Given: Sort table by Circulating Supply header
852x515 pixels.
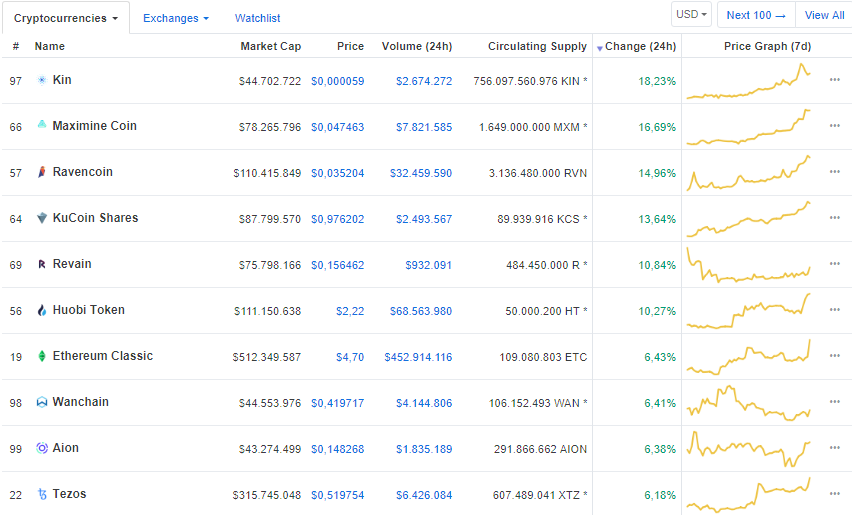Looking at the screenshot, I should coord(537,46).
